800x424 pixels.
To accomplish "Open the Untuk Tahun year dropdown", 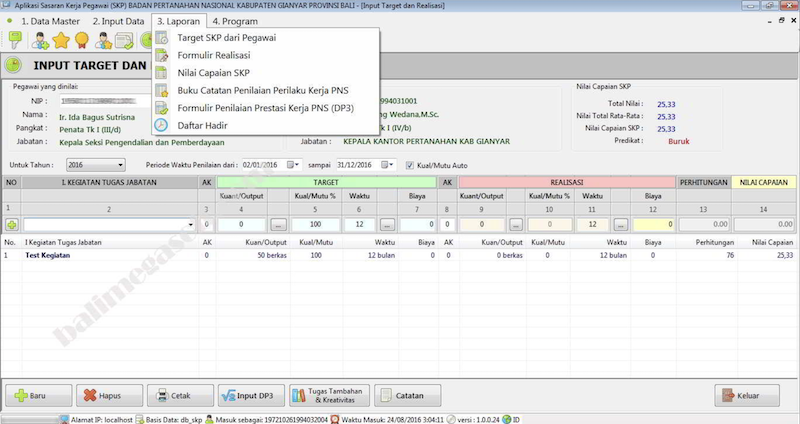I will point(104,165).
